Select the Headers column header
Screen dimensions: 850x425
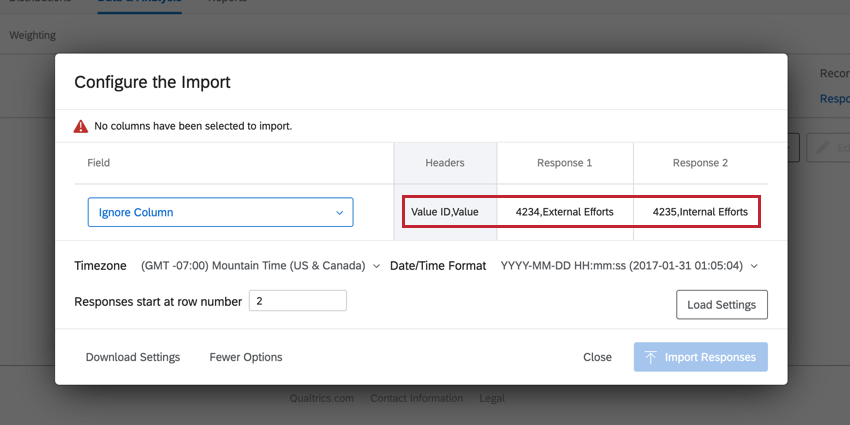[445, 162]
